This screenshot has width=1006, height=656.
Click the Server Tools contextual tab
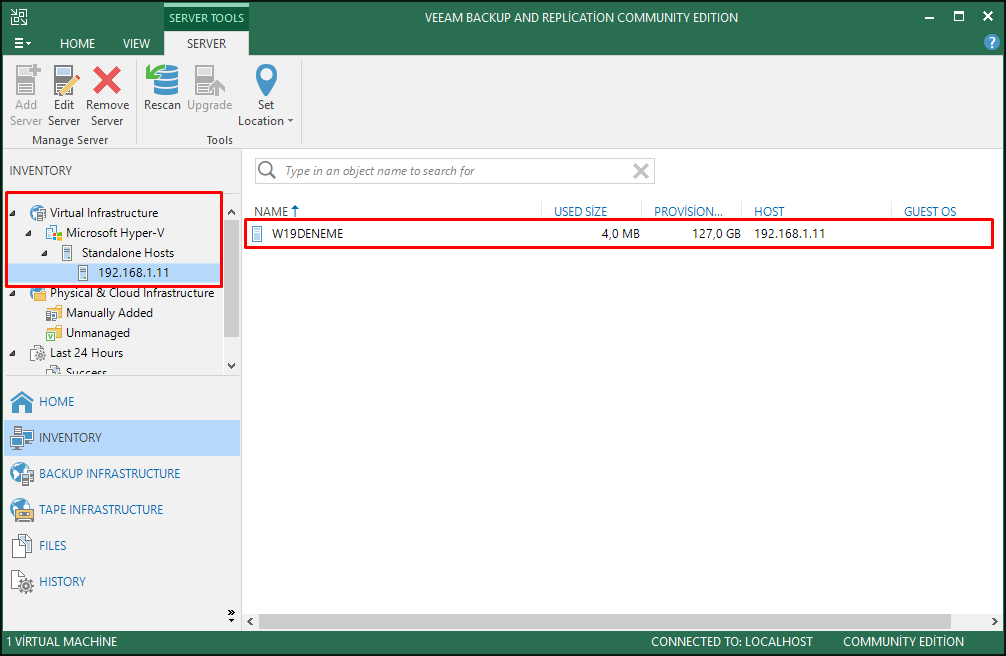tap(207, 18)
